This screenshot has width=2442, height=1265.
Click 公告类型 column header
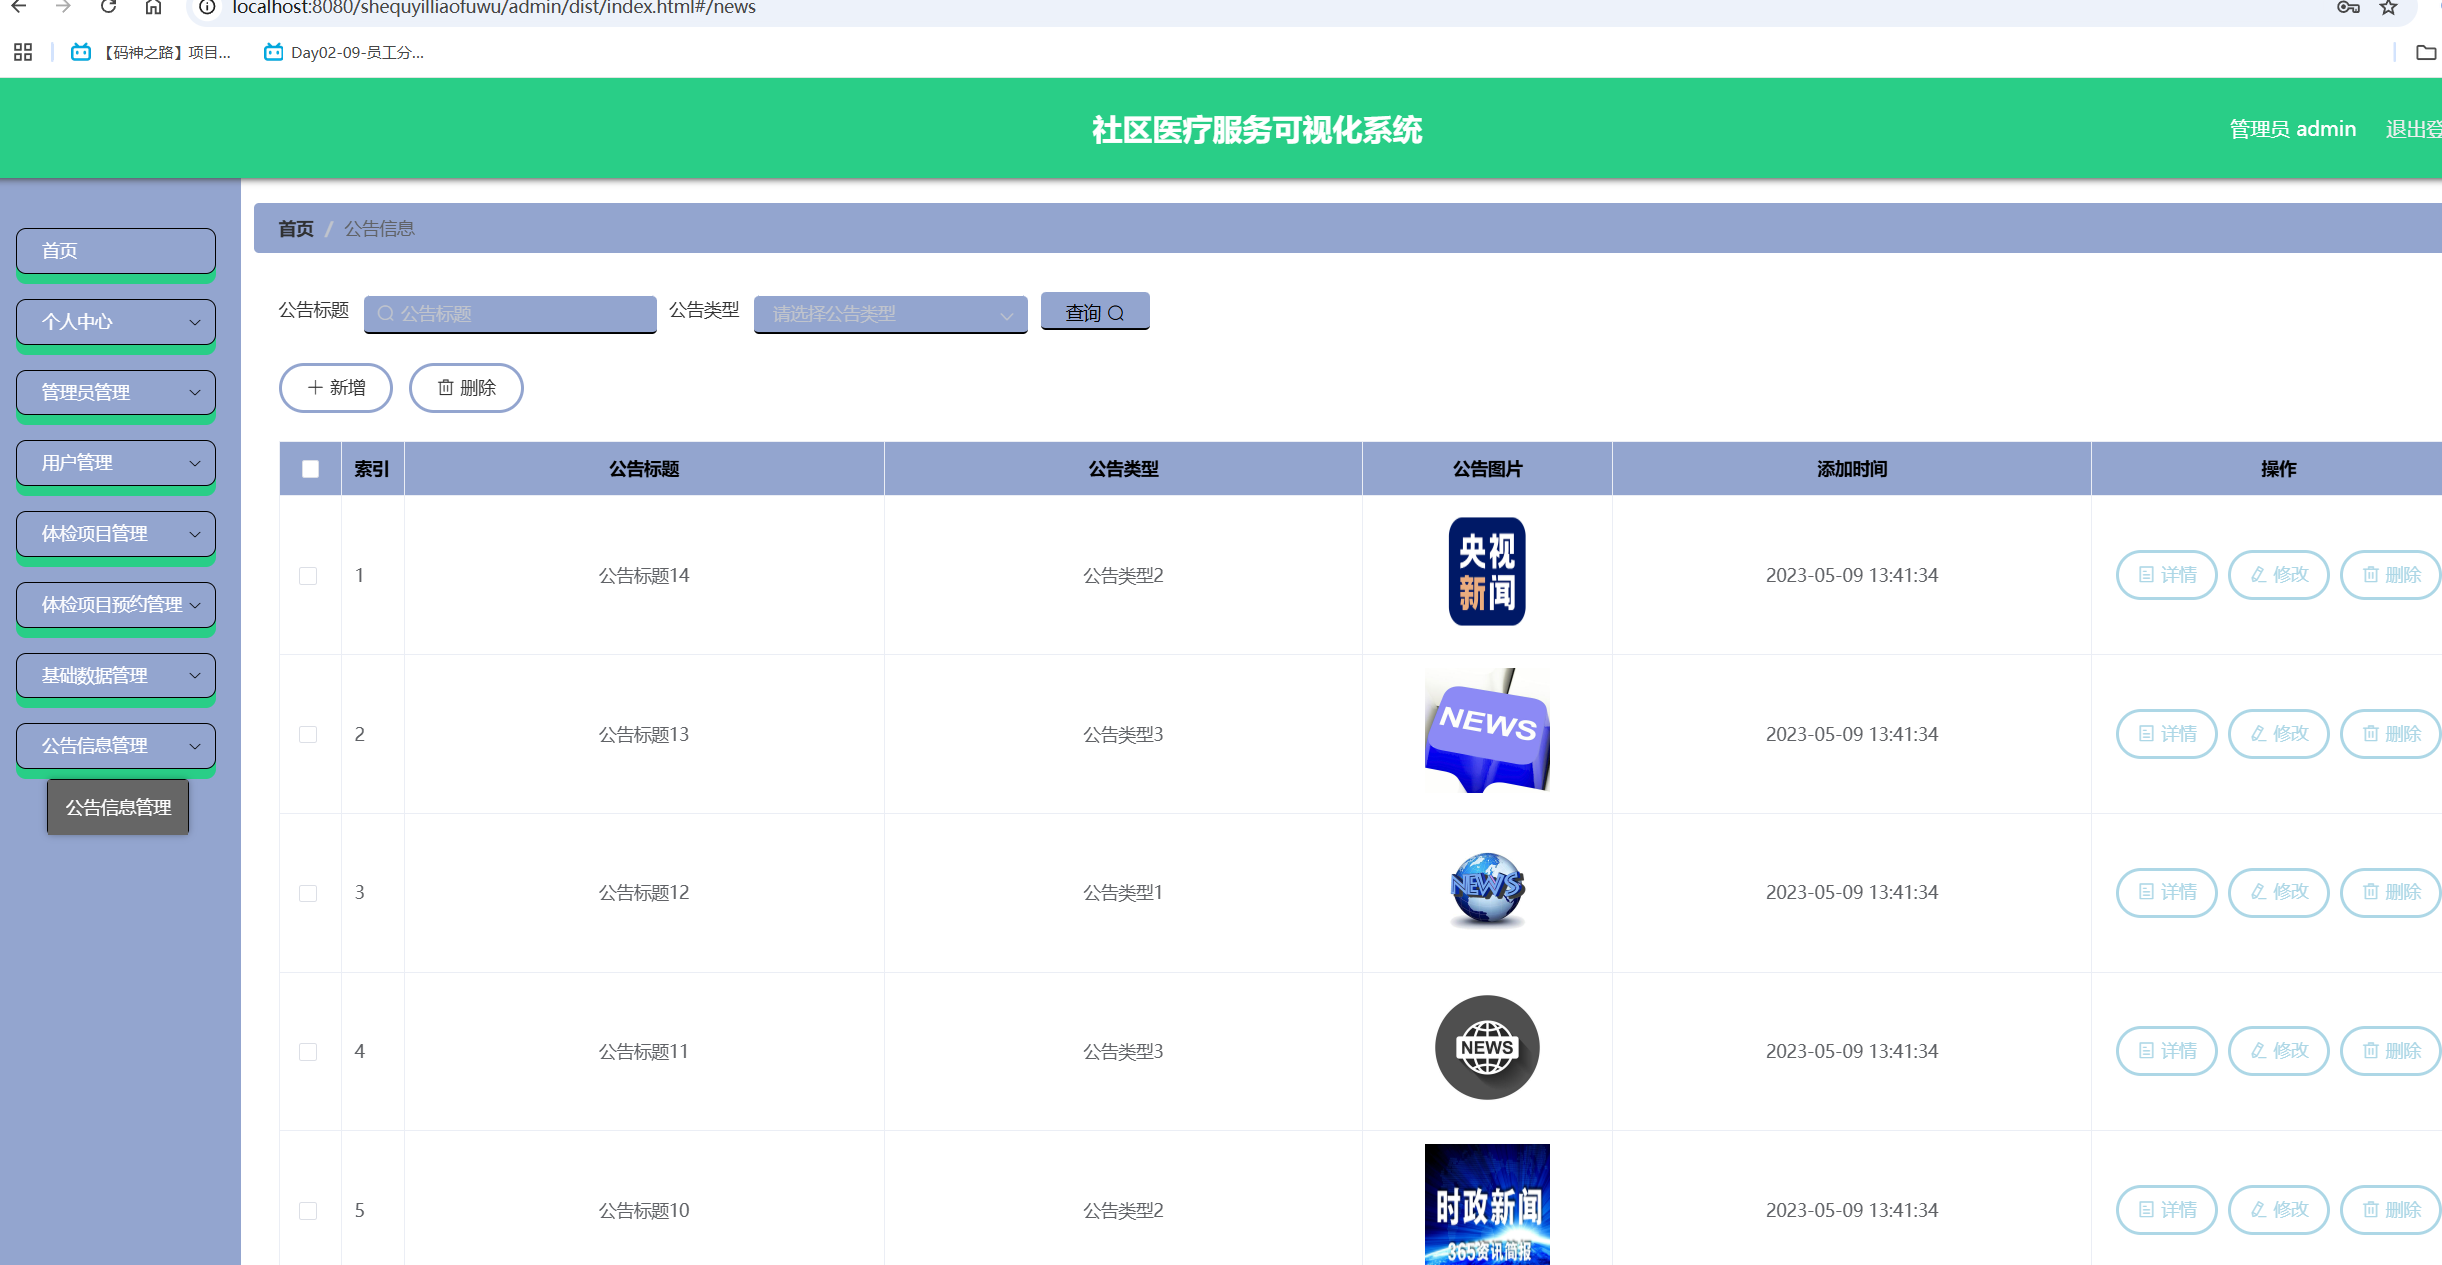[x=1123, y=469]
